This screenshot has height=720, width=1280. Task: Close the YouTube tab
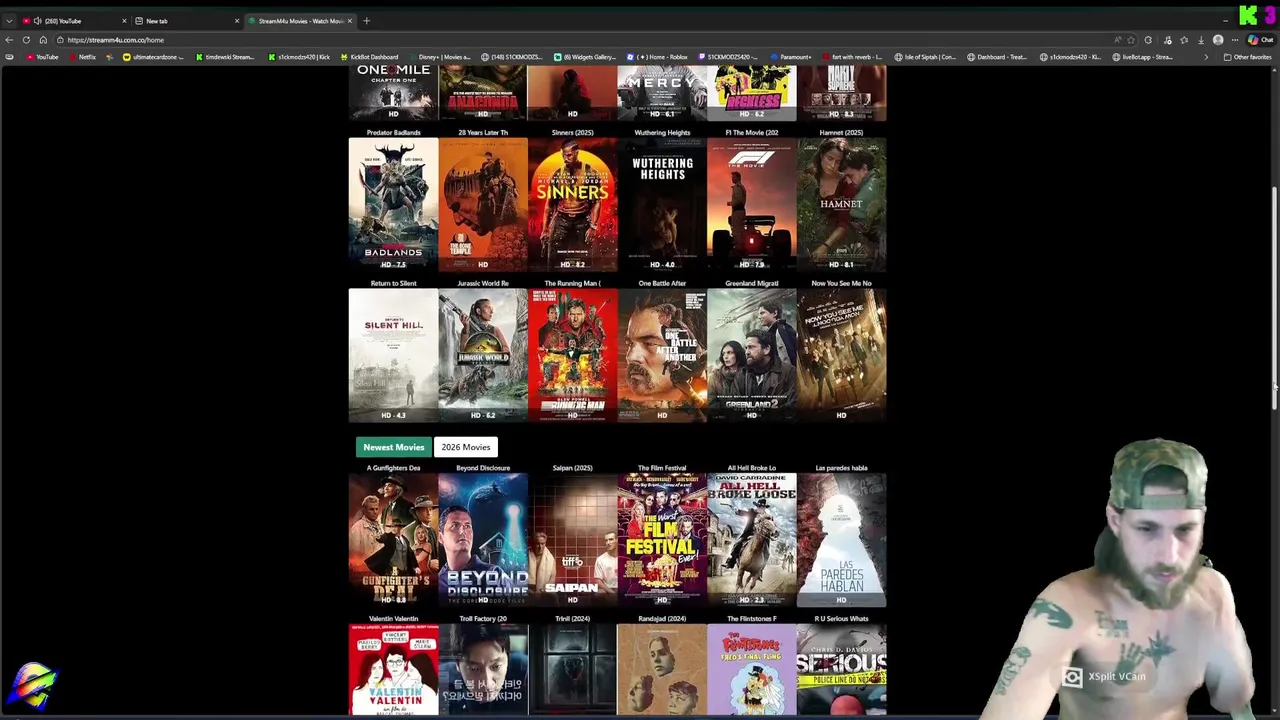[x=124, y=21]
